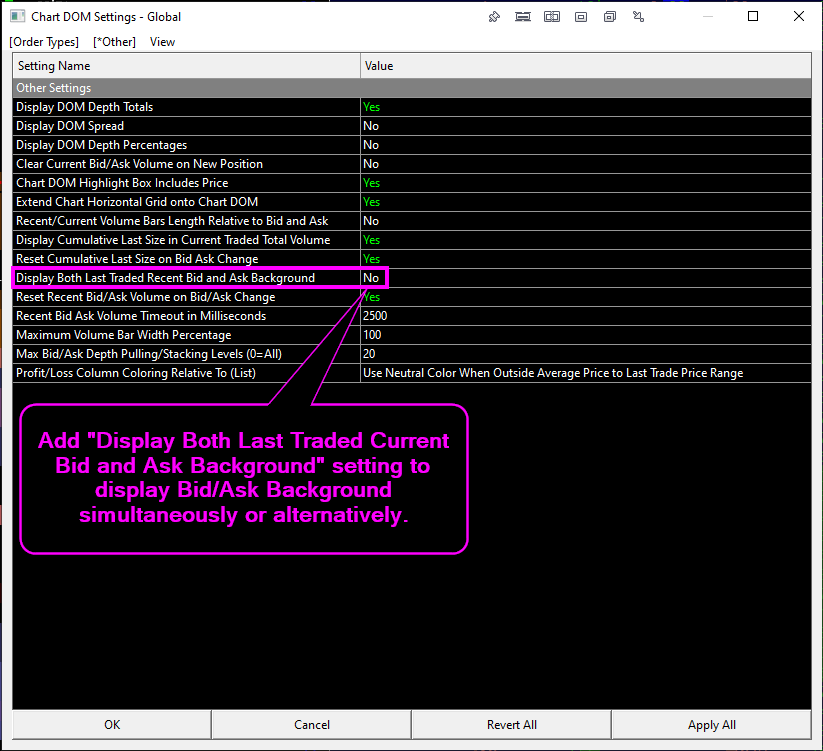Click the cascading windows icon
Screen dimensions: 823x751
(x=609, y=17)
